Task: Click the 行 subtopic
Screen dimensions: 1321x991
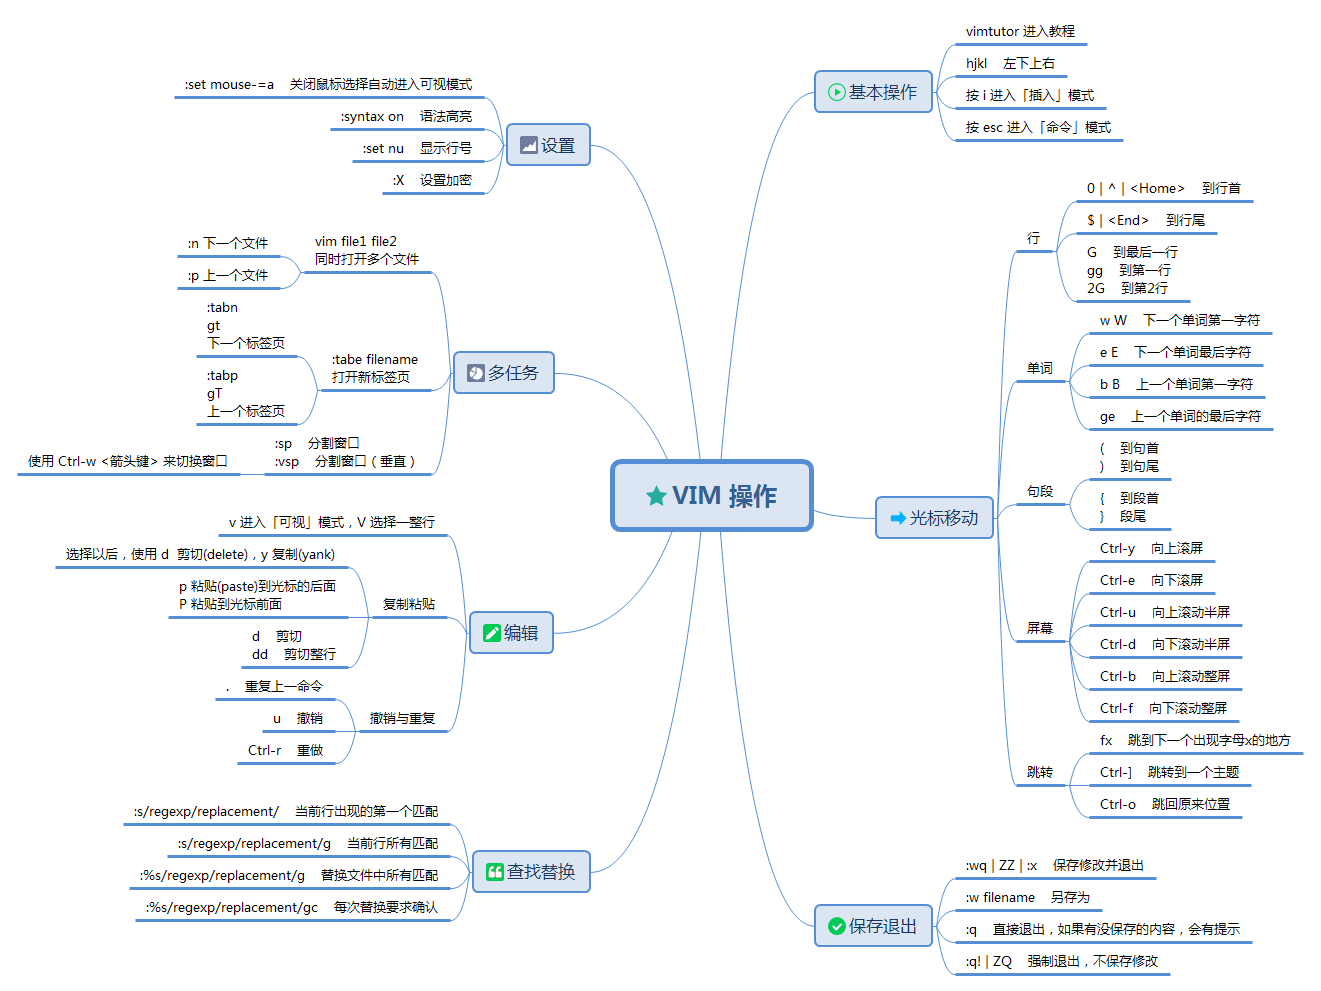Action: pyautogui.click(x=1034, y=238)
